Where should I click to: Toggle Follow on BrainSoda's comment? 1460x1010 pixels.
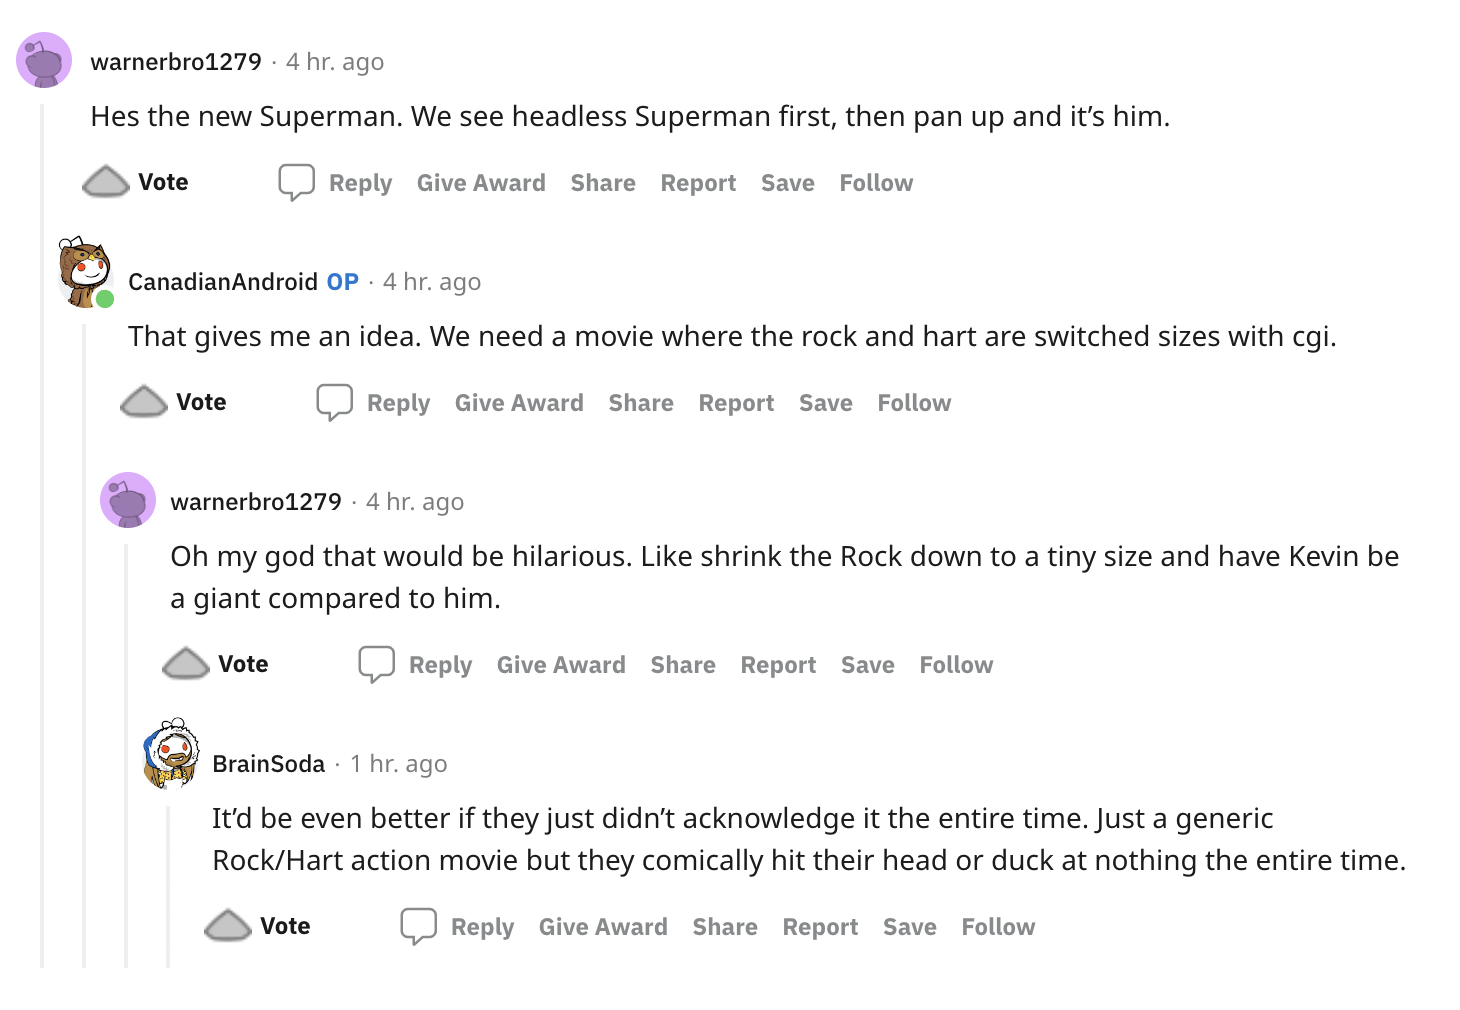click(997, 926)
